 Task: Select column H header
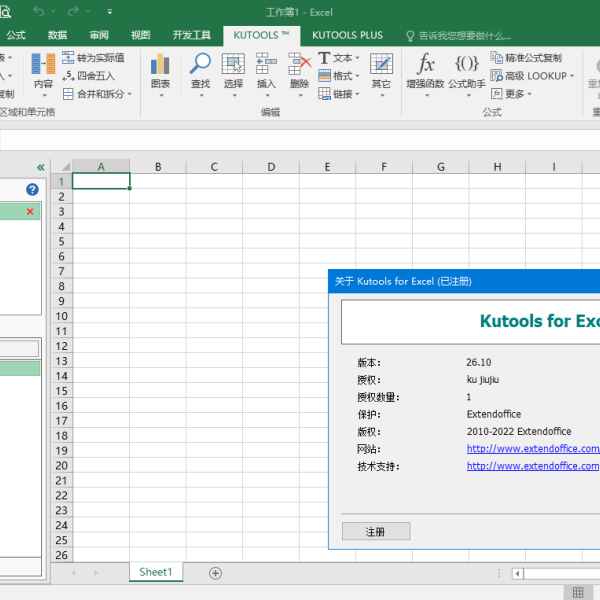(x=497, y=166)
